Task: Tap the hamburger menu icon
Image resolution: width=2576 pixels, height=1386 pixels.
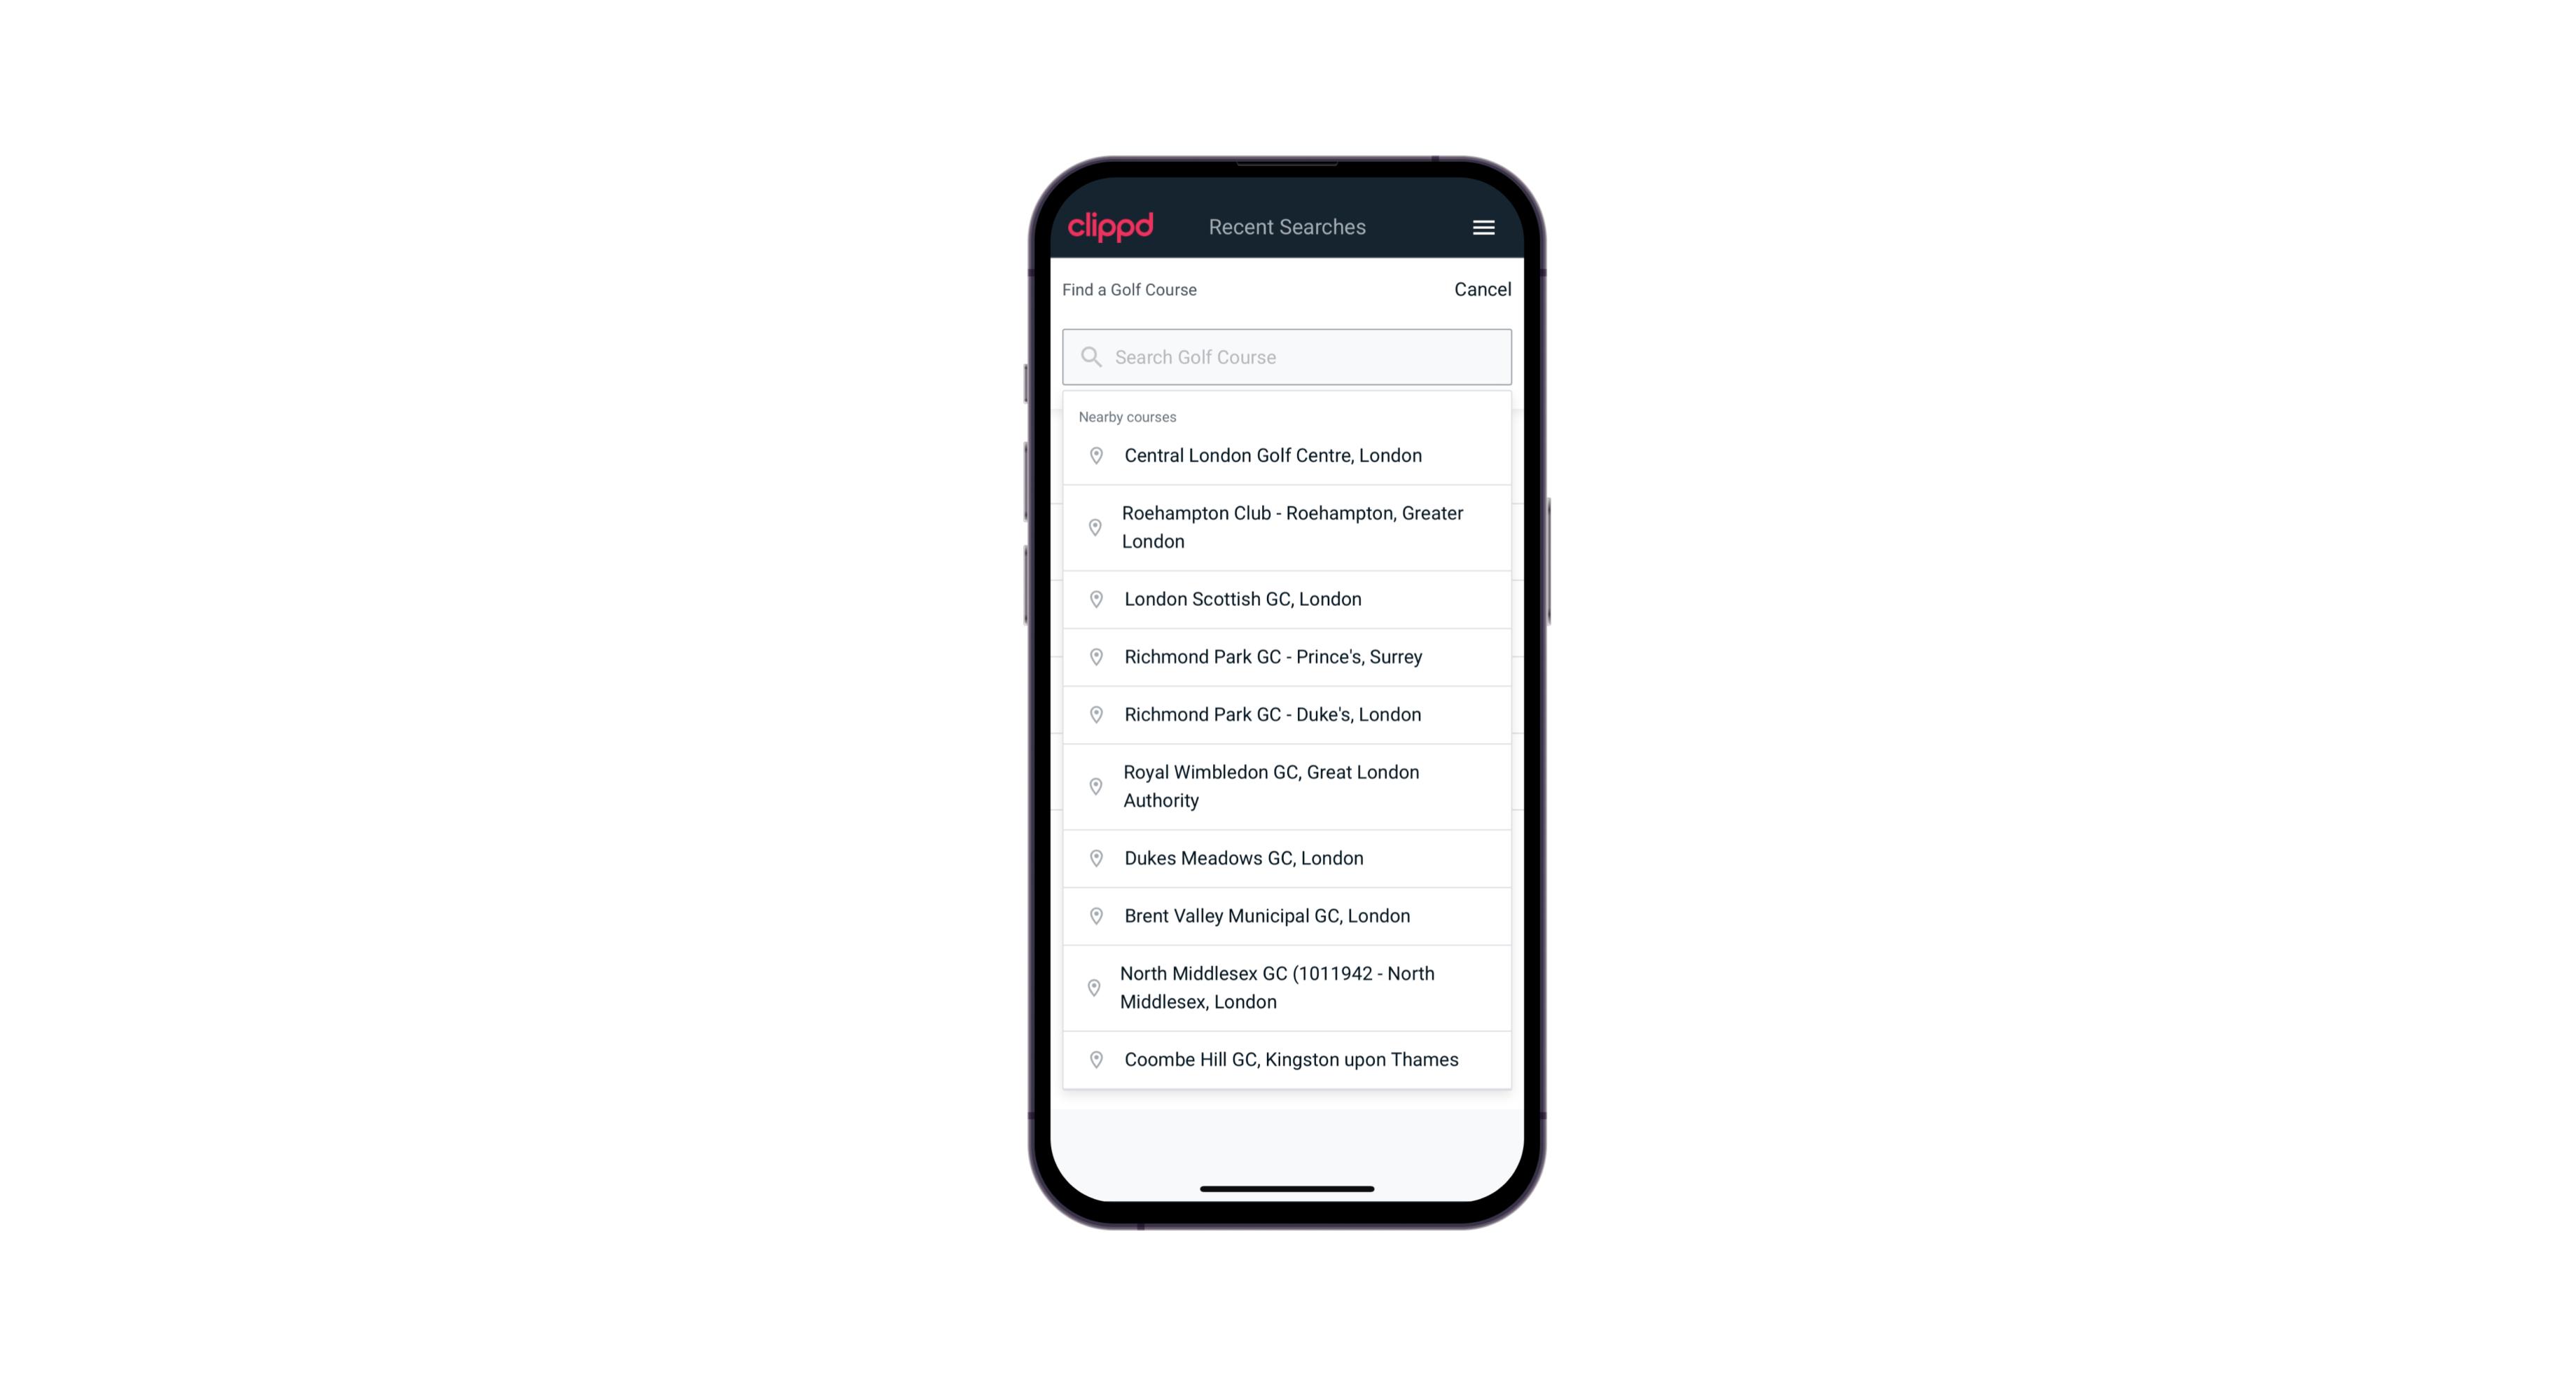Action: coord(1484,227)
